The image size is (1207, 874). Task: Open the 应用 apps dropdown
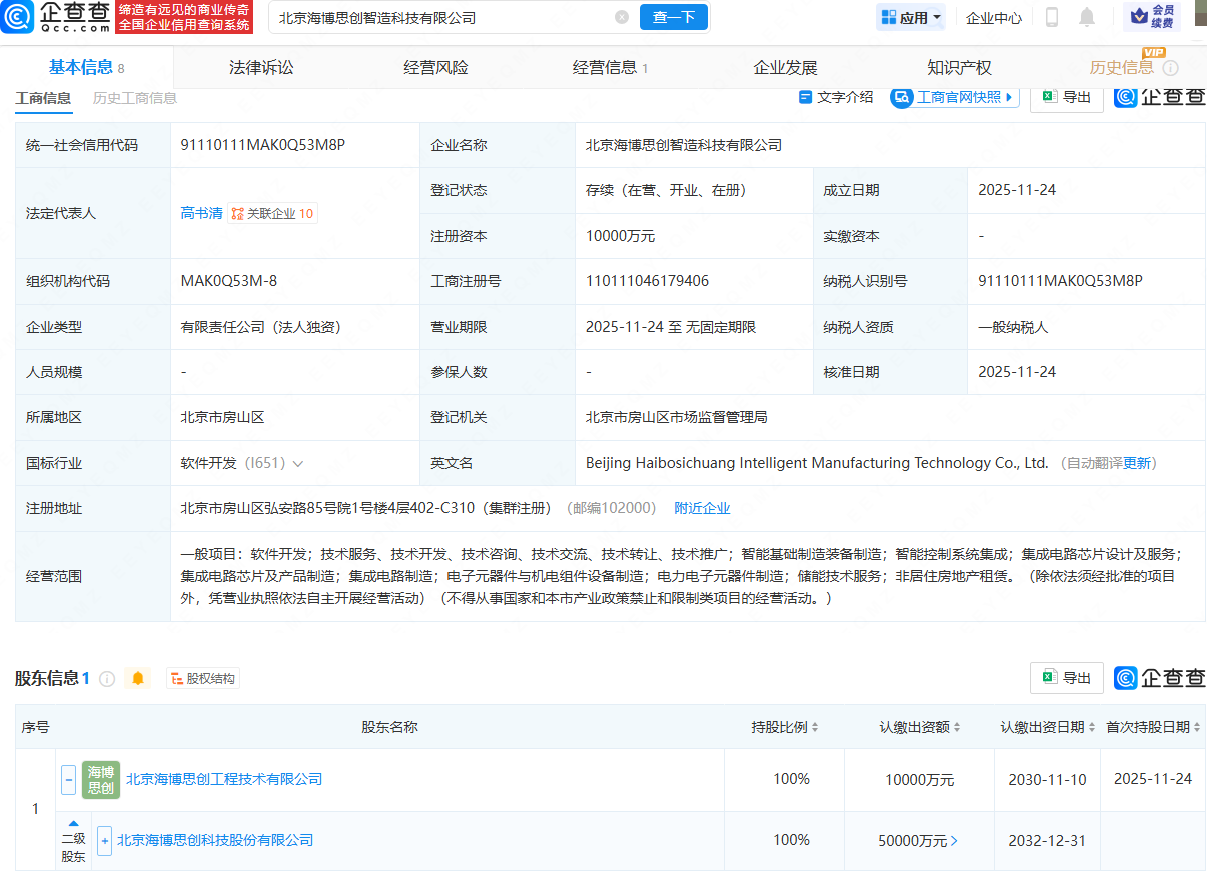point(911,17)
